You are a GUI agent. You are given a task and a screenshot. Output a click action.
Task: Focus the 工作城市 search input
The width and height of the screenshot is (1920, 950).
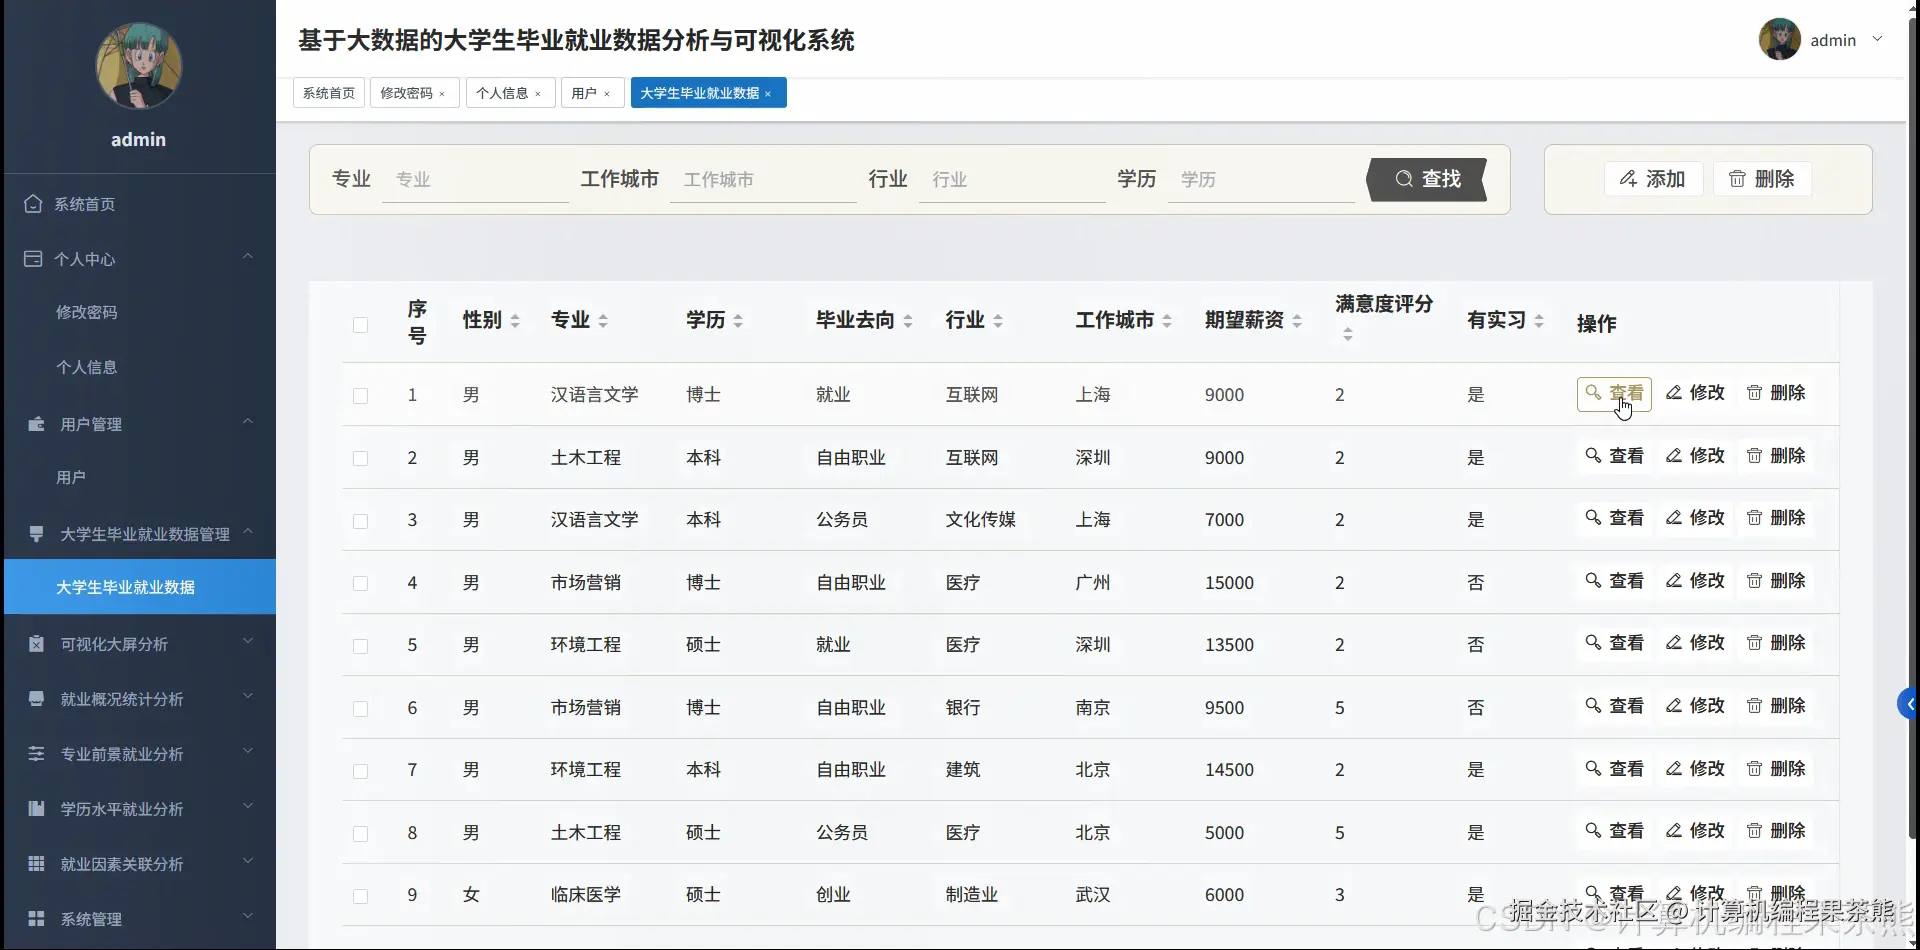(x=763, y=180)
